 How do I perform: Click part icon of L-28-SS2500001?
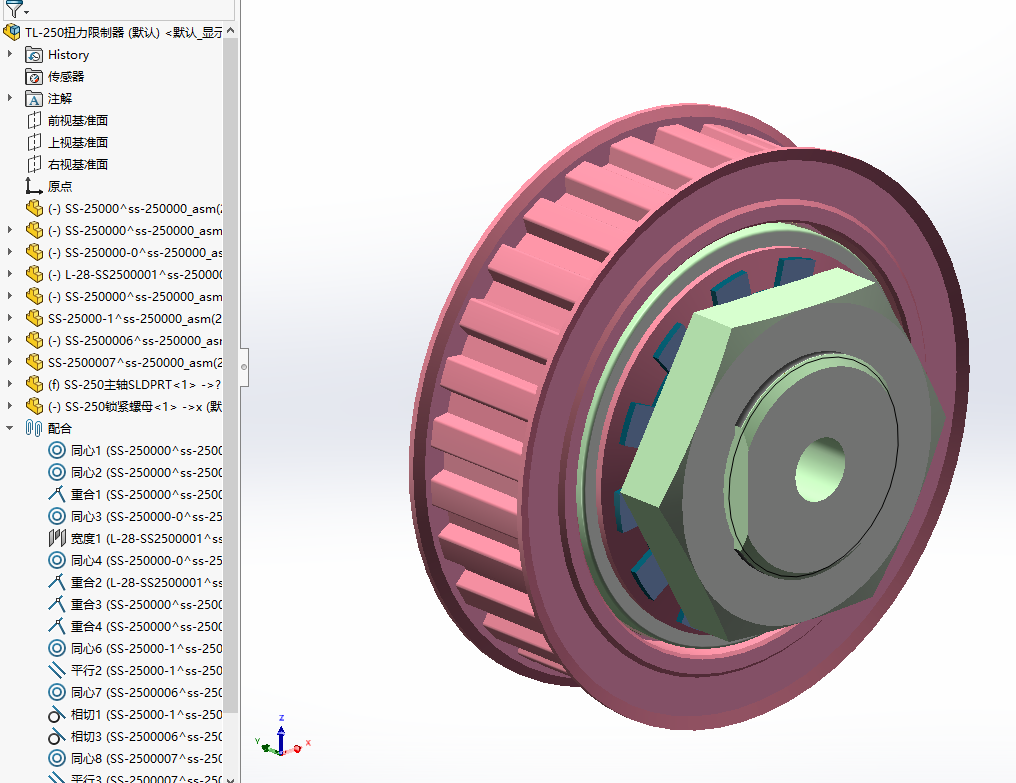coord(34,274)
